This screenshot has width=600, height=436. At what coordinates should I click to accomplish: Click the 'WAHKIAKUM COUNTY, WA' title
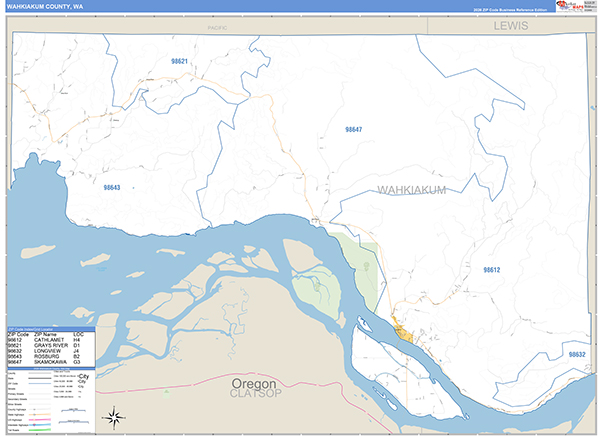click(x=44, y=7)
